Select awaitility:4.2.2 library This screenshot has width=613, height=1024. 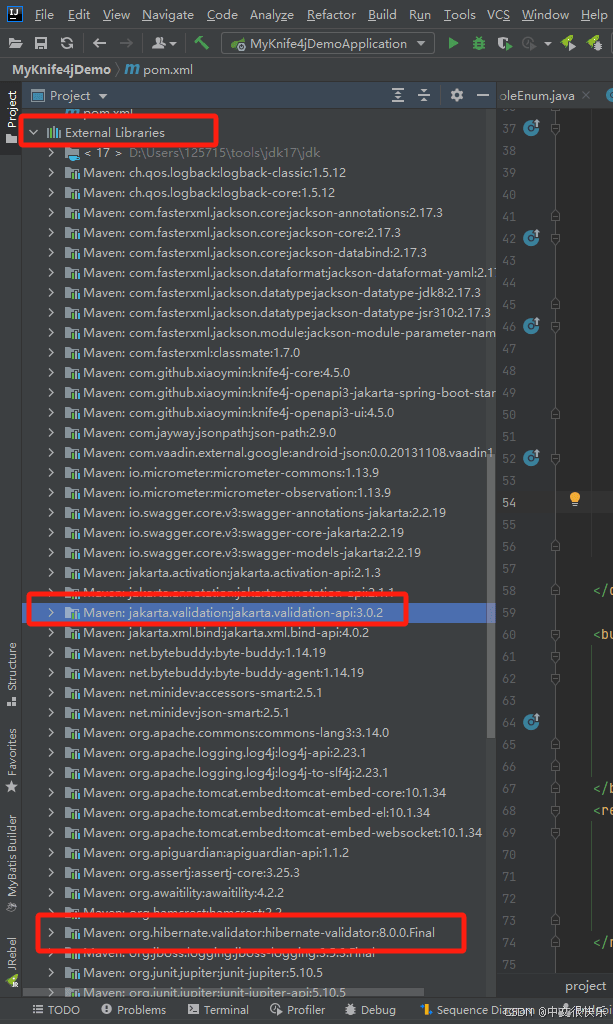[183, 893]
